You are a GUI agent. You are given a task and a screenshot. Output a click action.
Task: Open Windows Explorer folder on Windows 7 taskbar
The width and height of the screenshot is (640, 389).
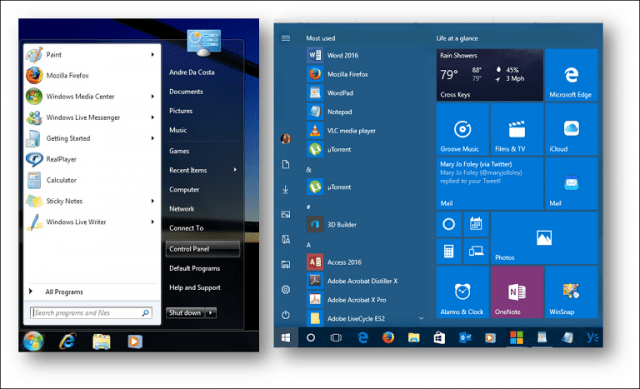tap(101, 341)
